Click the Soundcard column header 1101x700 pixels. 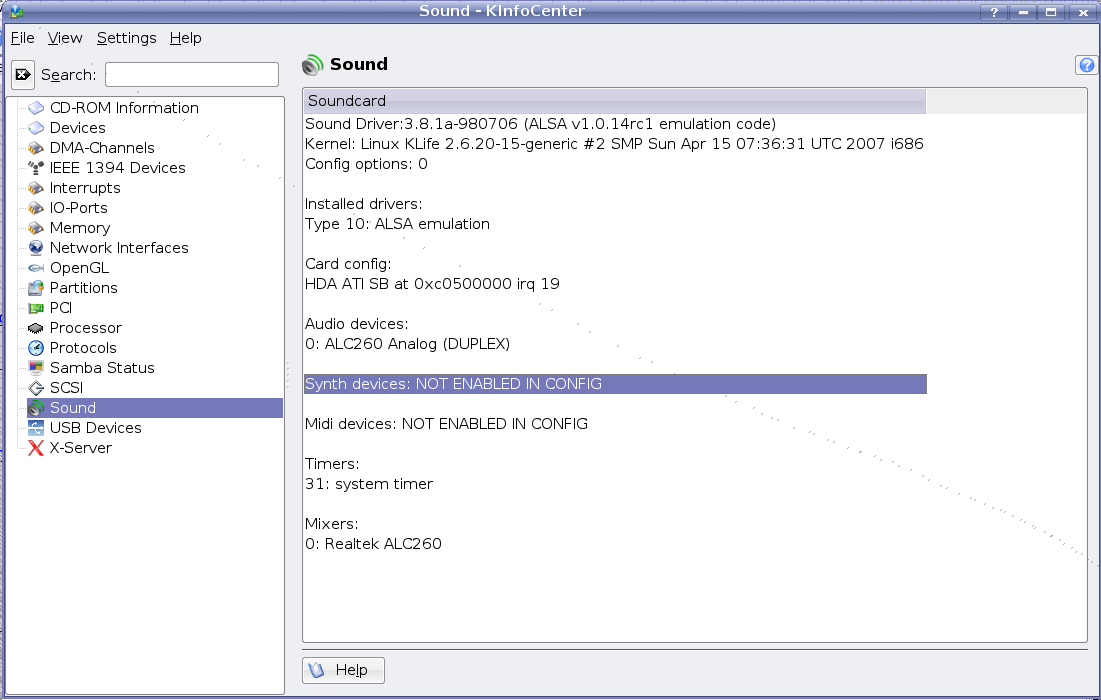coord(614,101)
